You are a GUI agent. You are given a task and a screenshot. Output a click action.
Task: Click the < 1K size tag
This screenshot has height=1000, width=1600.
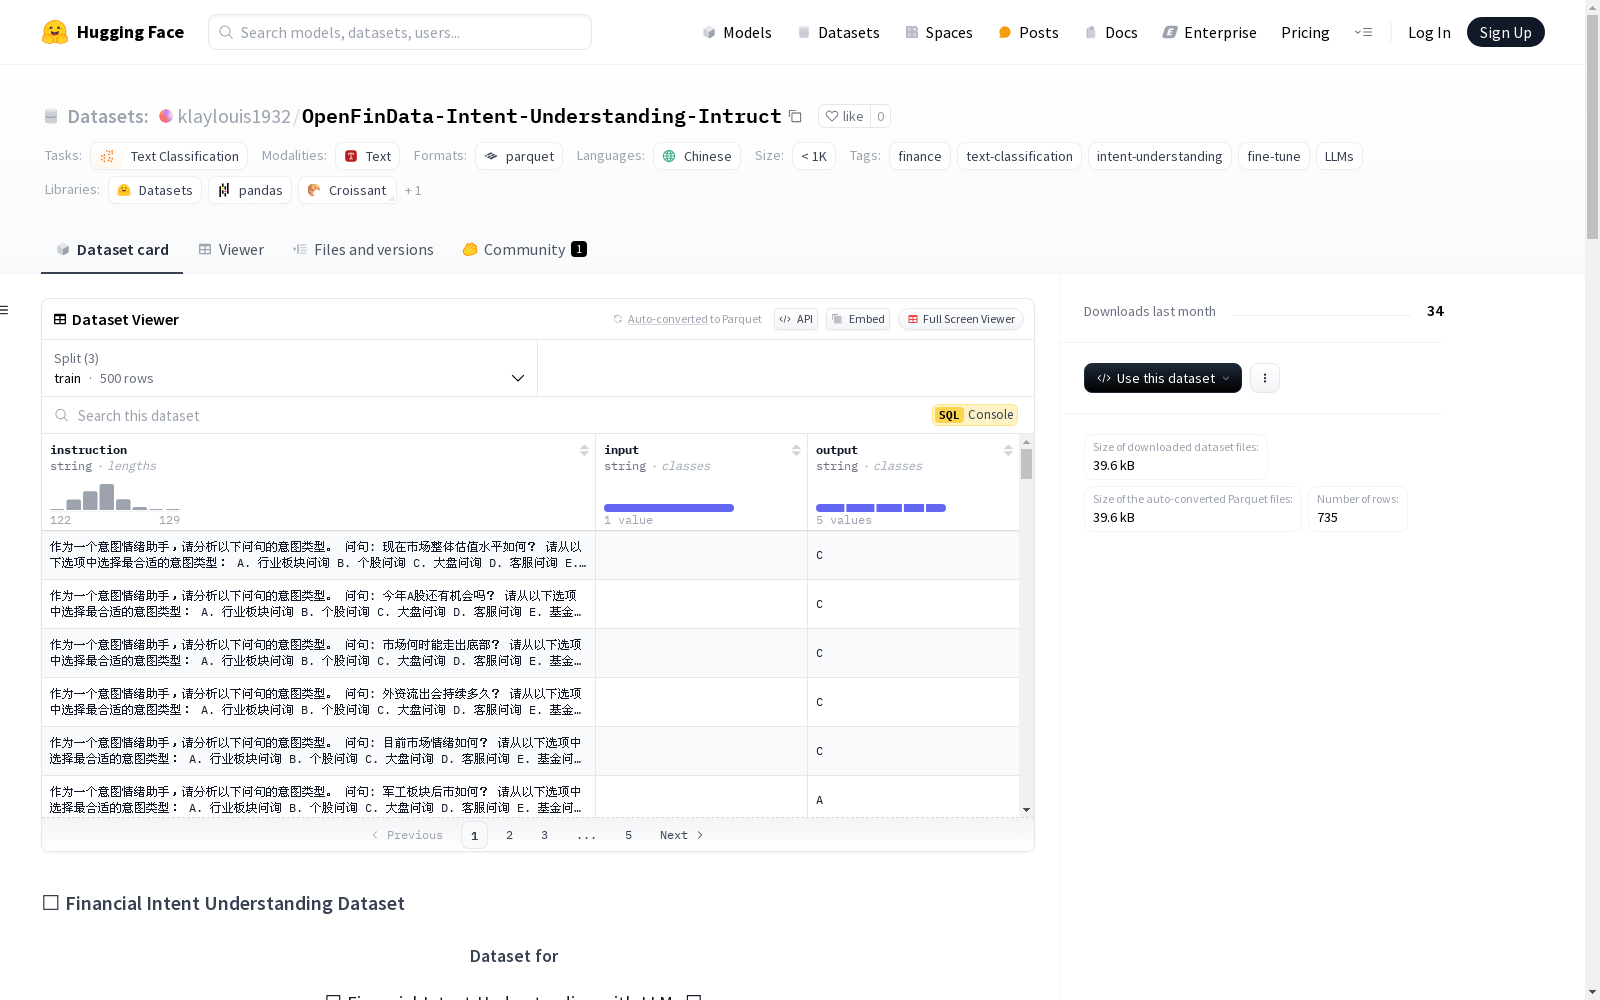(814, 156)
